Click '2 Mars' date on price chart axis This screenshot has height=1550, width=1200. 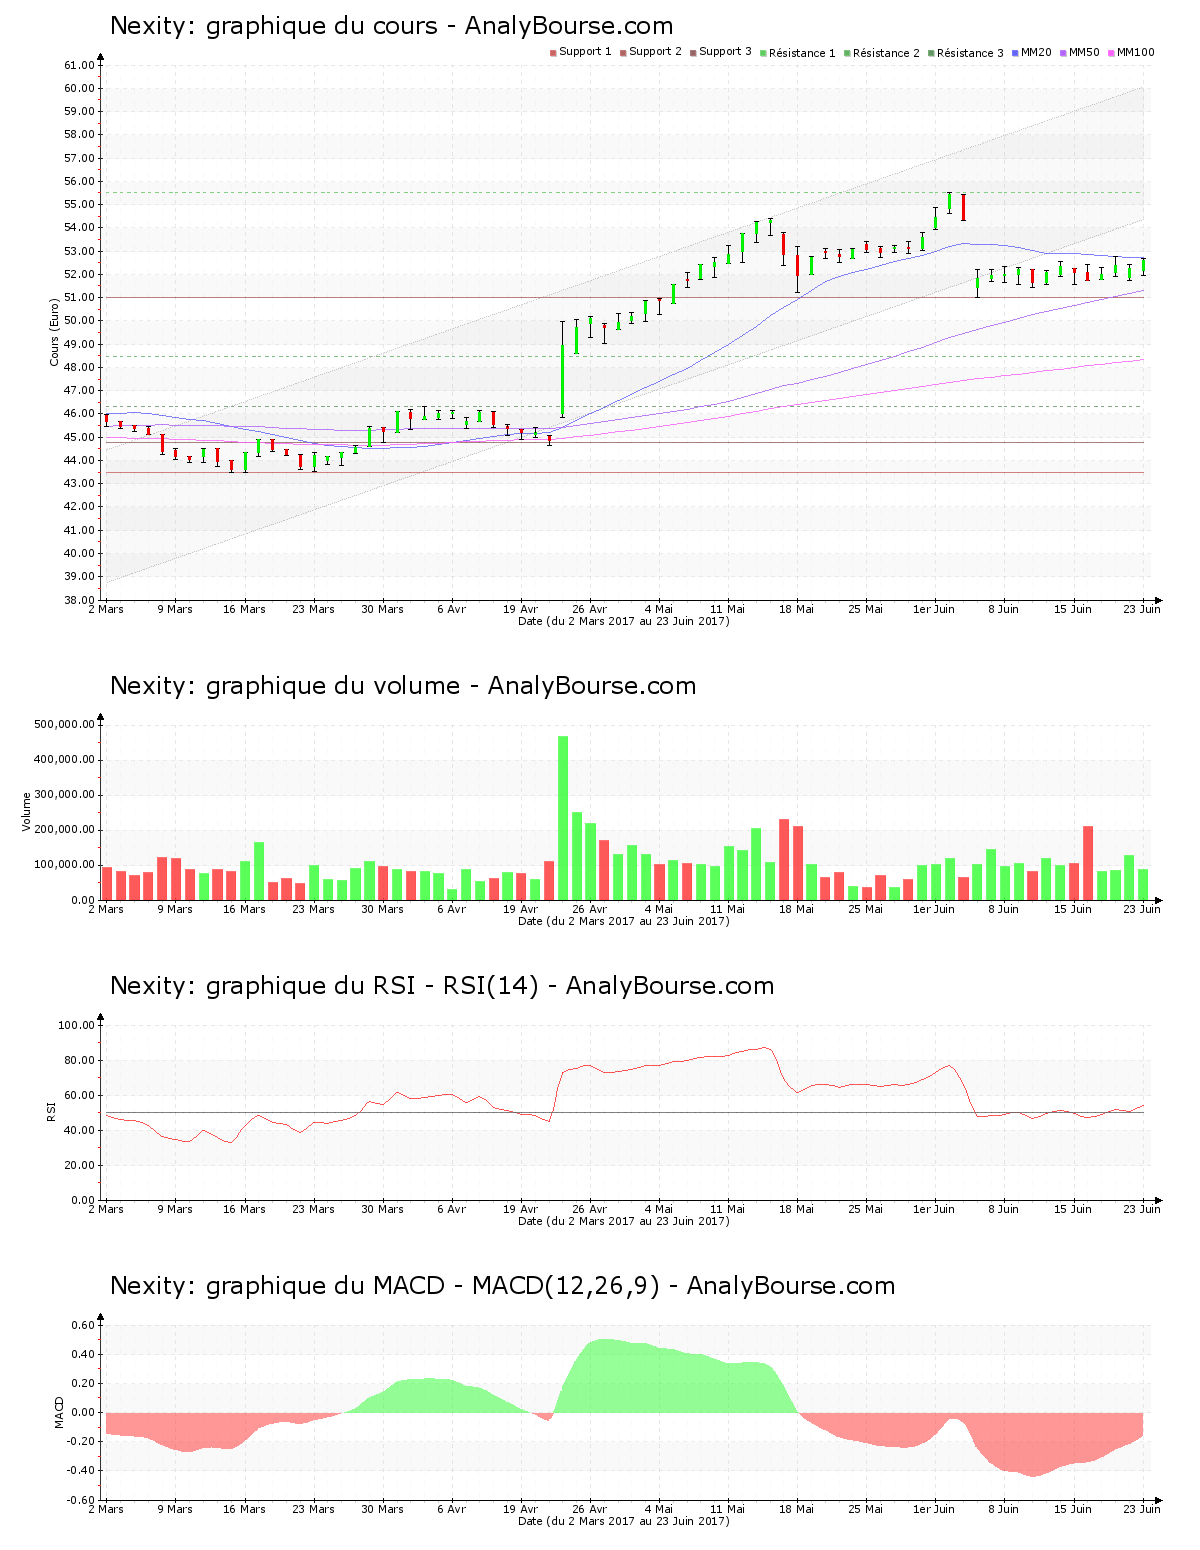[106, 609]
